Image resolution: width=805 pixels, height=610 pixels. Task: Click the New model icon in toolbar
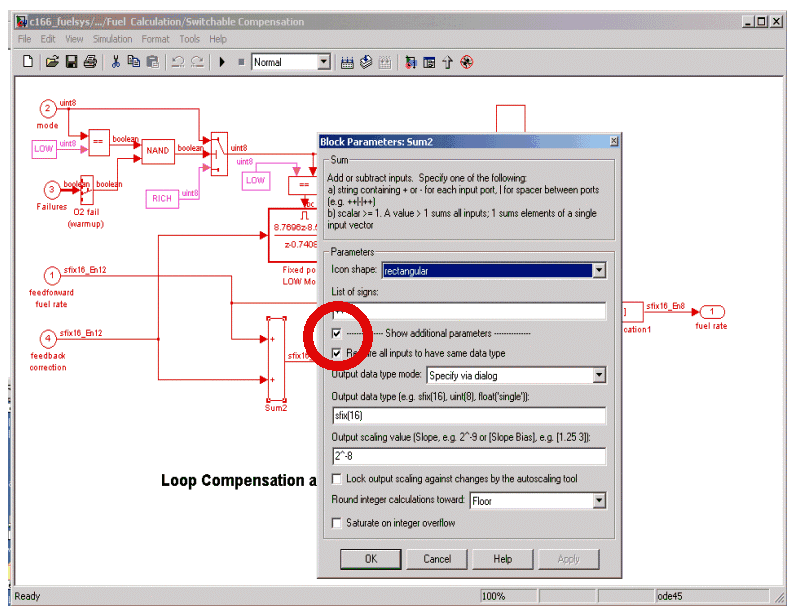pos(28,62)
